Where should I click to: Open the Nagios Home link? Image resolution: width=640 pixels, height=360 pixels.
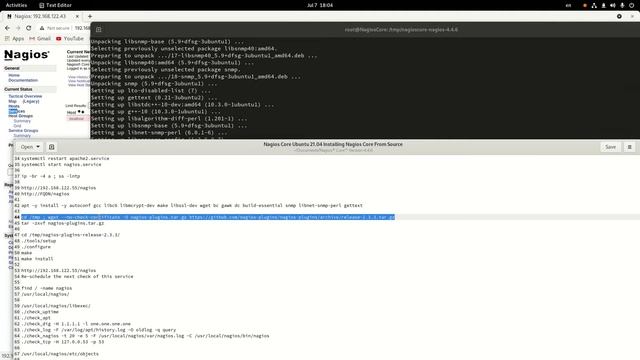click(x=14, y=75)
